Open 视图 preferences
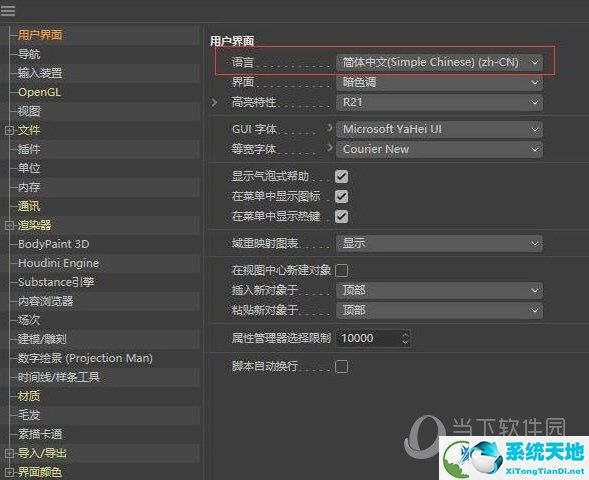This screenshot has height=480, width=589. 29,111
